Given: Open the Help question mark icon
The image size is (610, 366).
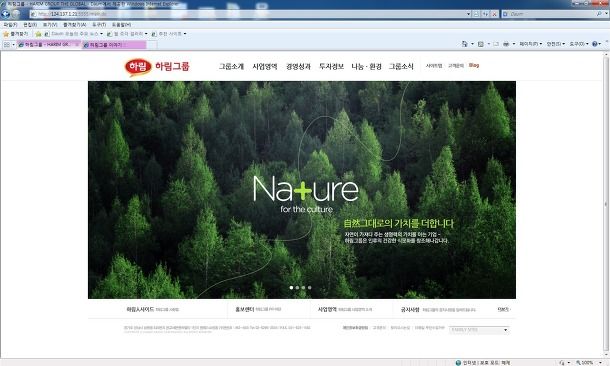Looking at the screenshot, I should [x=594, y=44].
